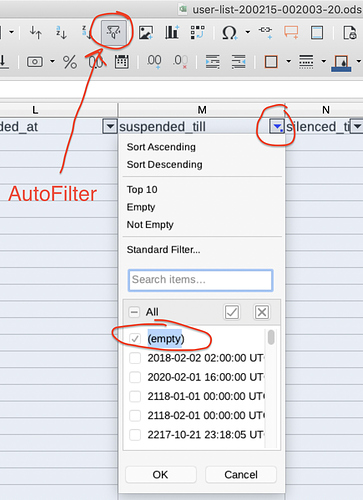The width and height of the screenshot is (363, 500).
Task: Open the suspended_till filter dropdown
Action: coord(277,127)
